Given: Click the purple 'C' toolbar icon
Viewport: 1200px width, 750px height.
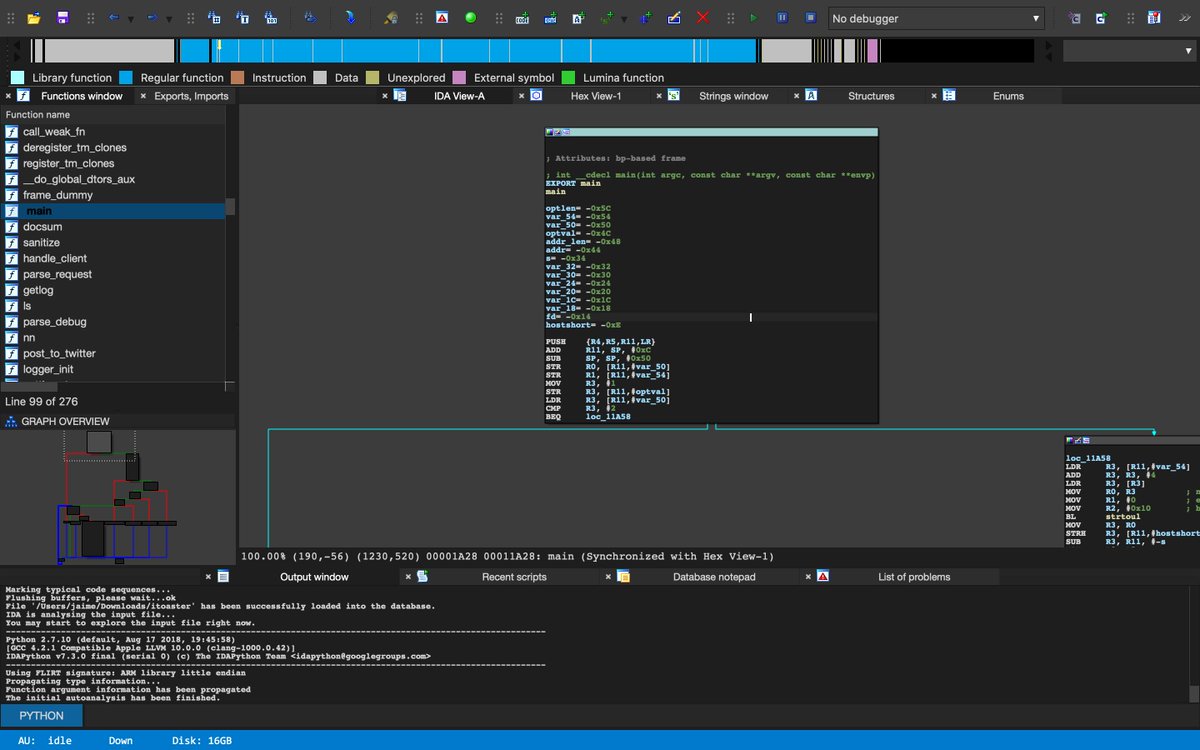Looking at the screenshot, I should coord(1073,18).
